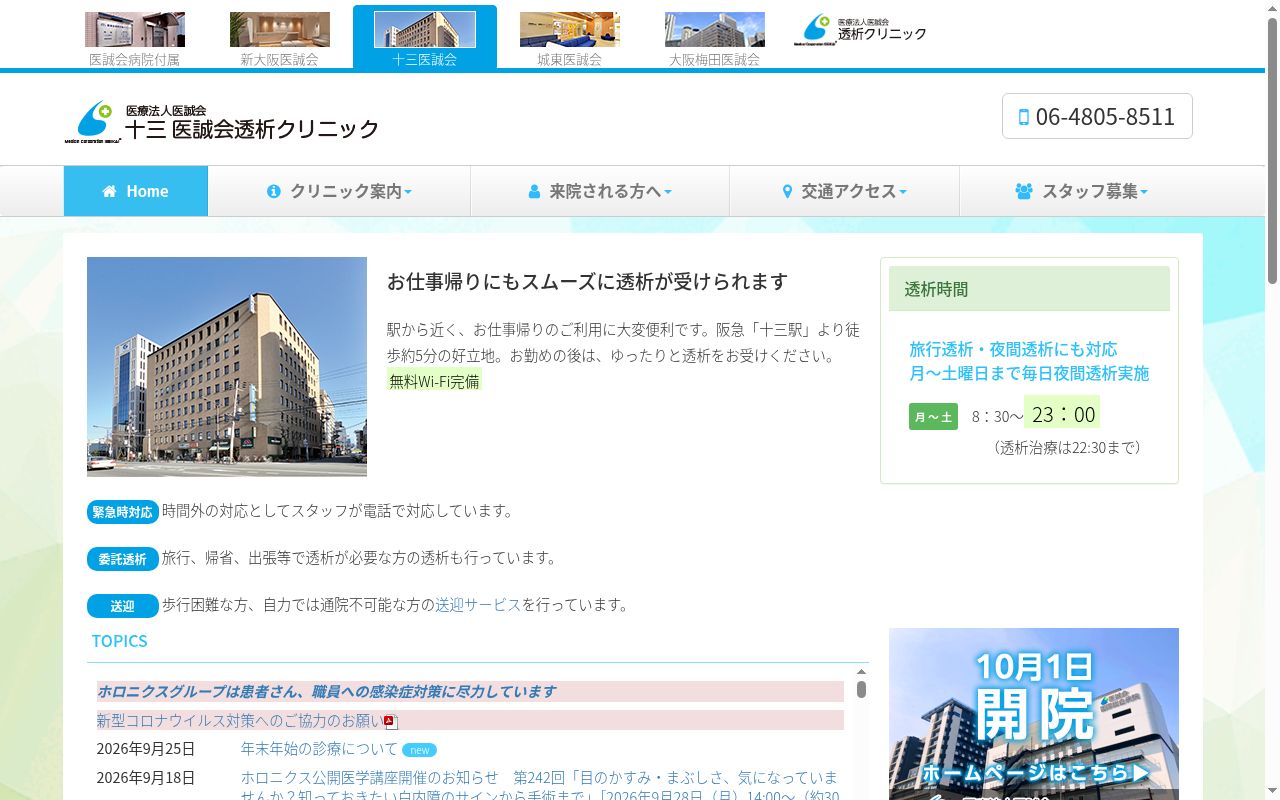This screenshot has height=800, width=1280.
Task: Switch to the 大阪梅田医誠会 clinic tab
Action: tap(715, 39)
